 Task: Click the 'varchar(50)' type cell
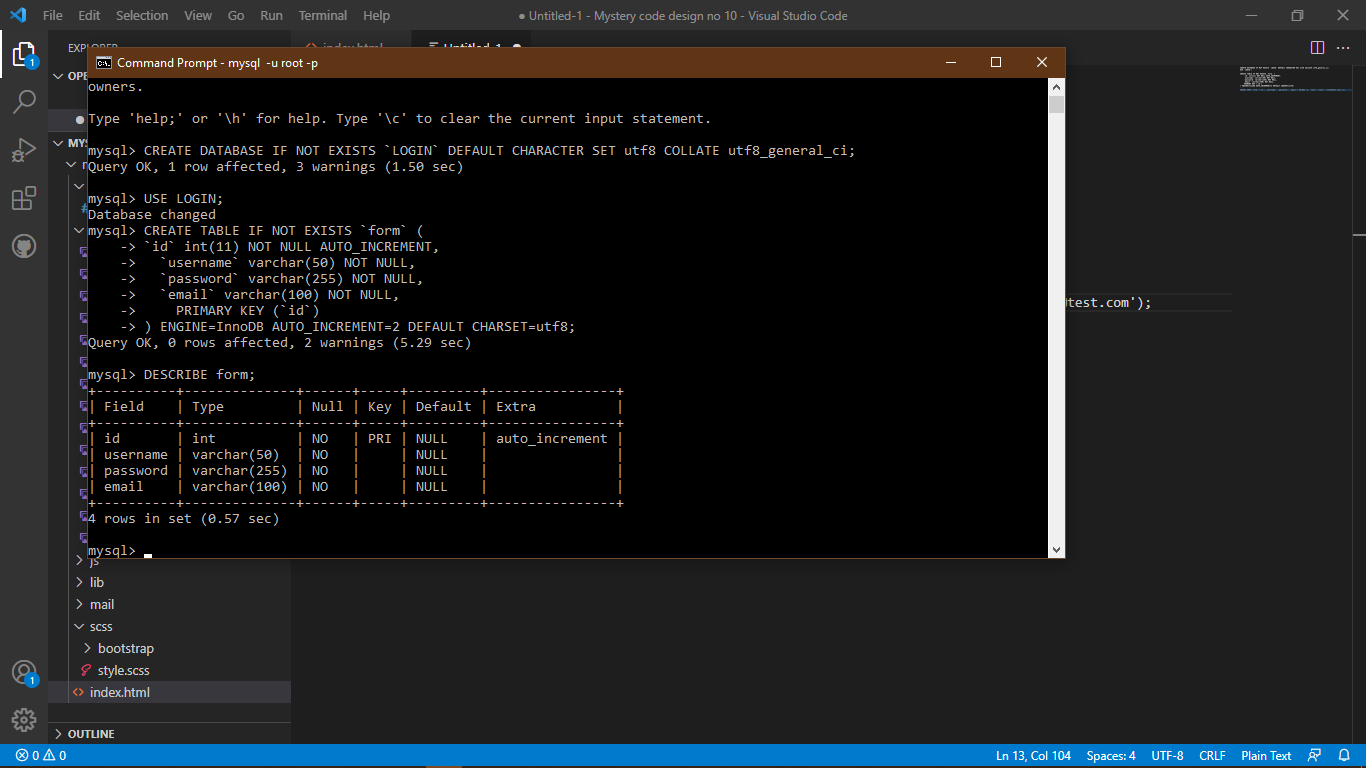pos(236,455)
